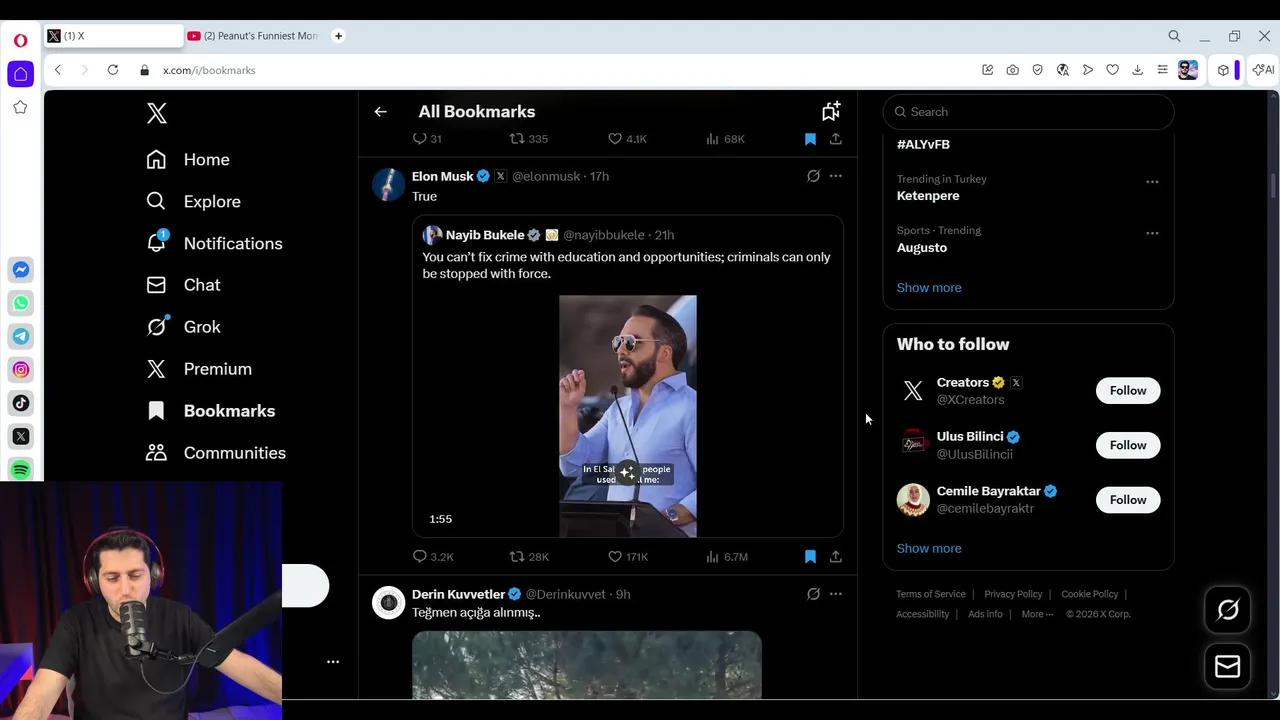Like Elon Musk's post with 171K
The width and height of the screenshot is (1280, 720).
tap(628, 556)
